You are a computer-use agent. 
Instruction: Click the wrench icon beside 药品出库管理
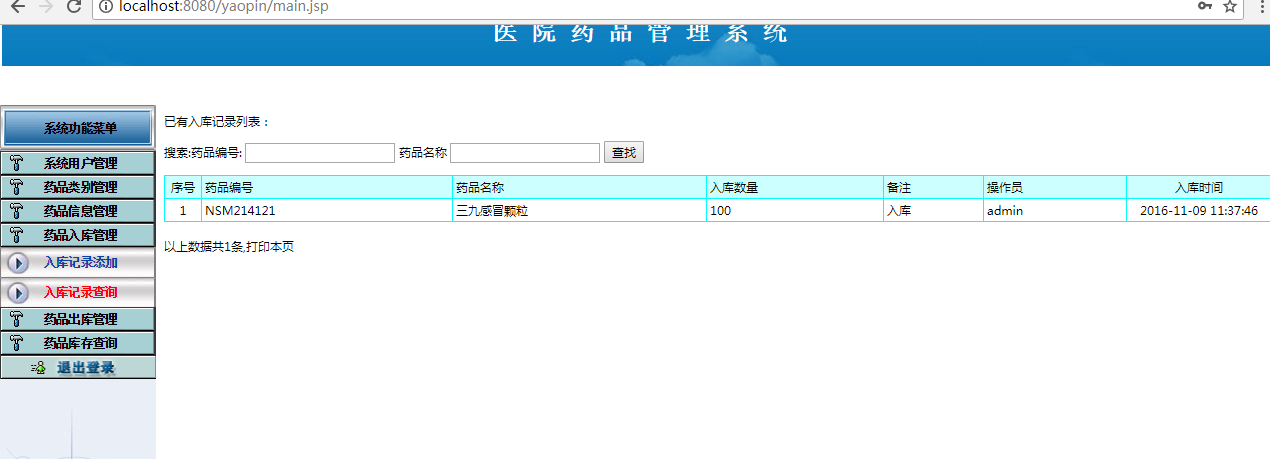coord(16,319)
